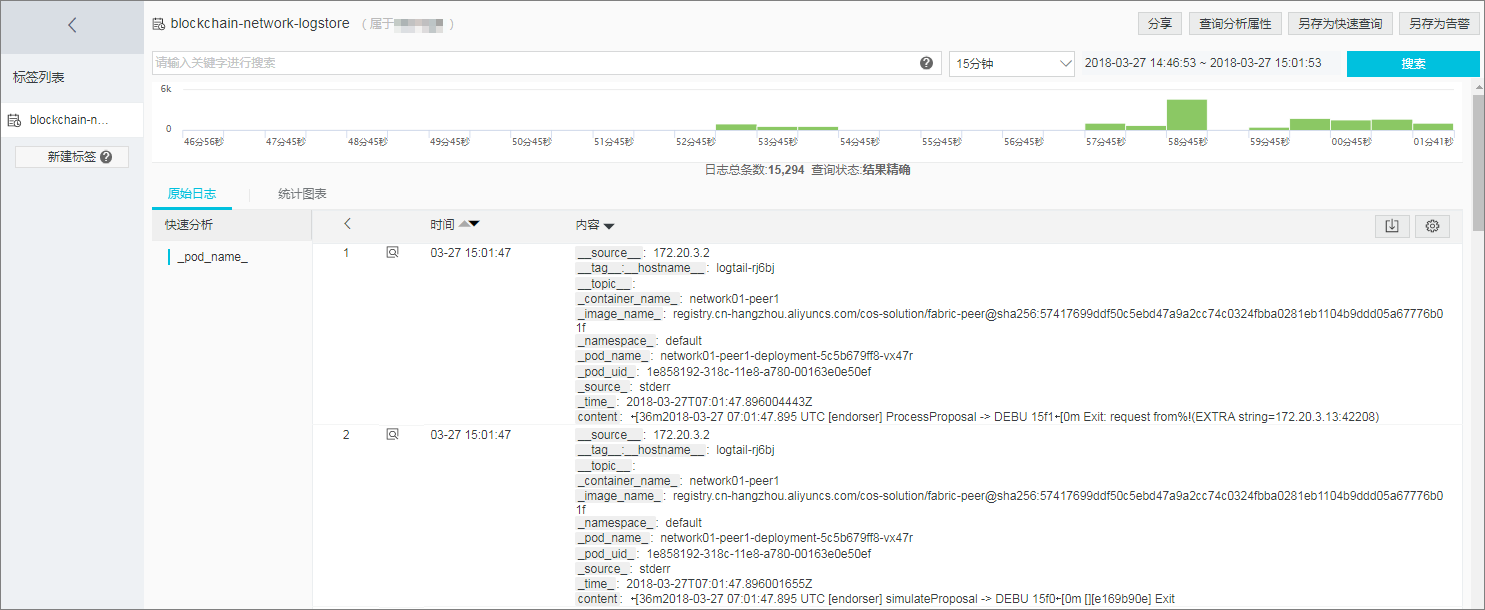
Task: Expand the 内容 column dropdown arrow
Action: pos(609,226)
